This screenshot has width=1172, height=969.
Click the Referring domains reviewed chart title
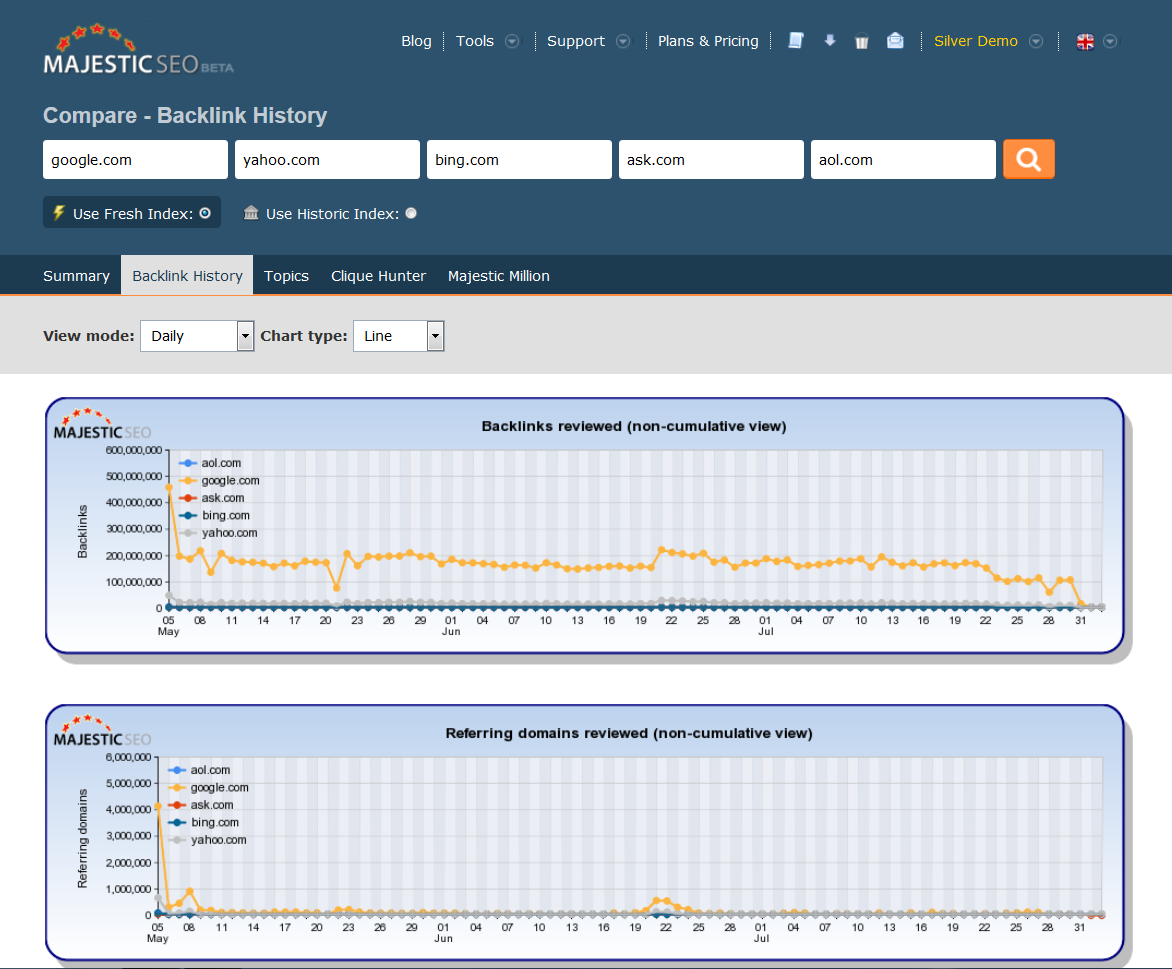pos(629,733)
